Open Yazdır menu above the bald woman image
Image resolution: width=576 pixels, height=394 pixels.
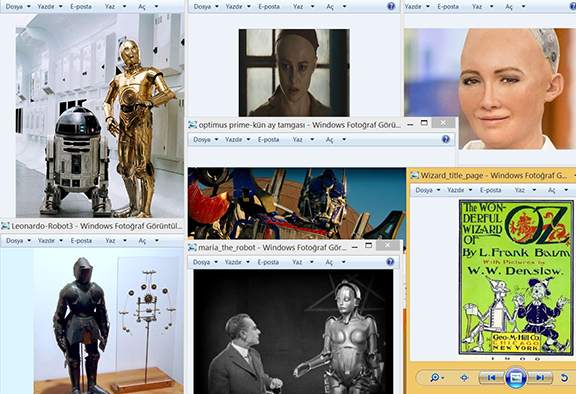[x=237, y=7]
